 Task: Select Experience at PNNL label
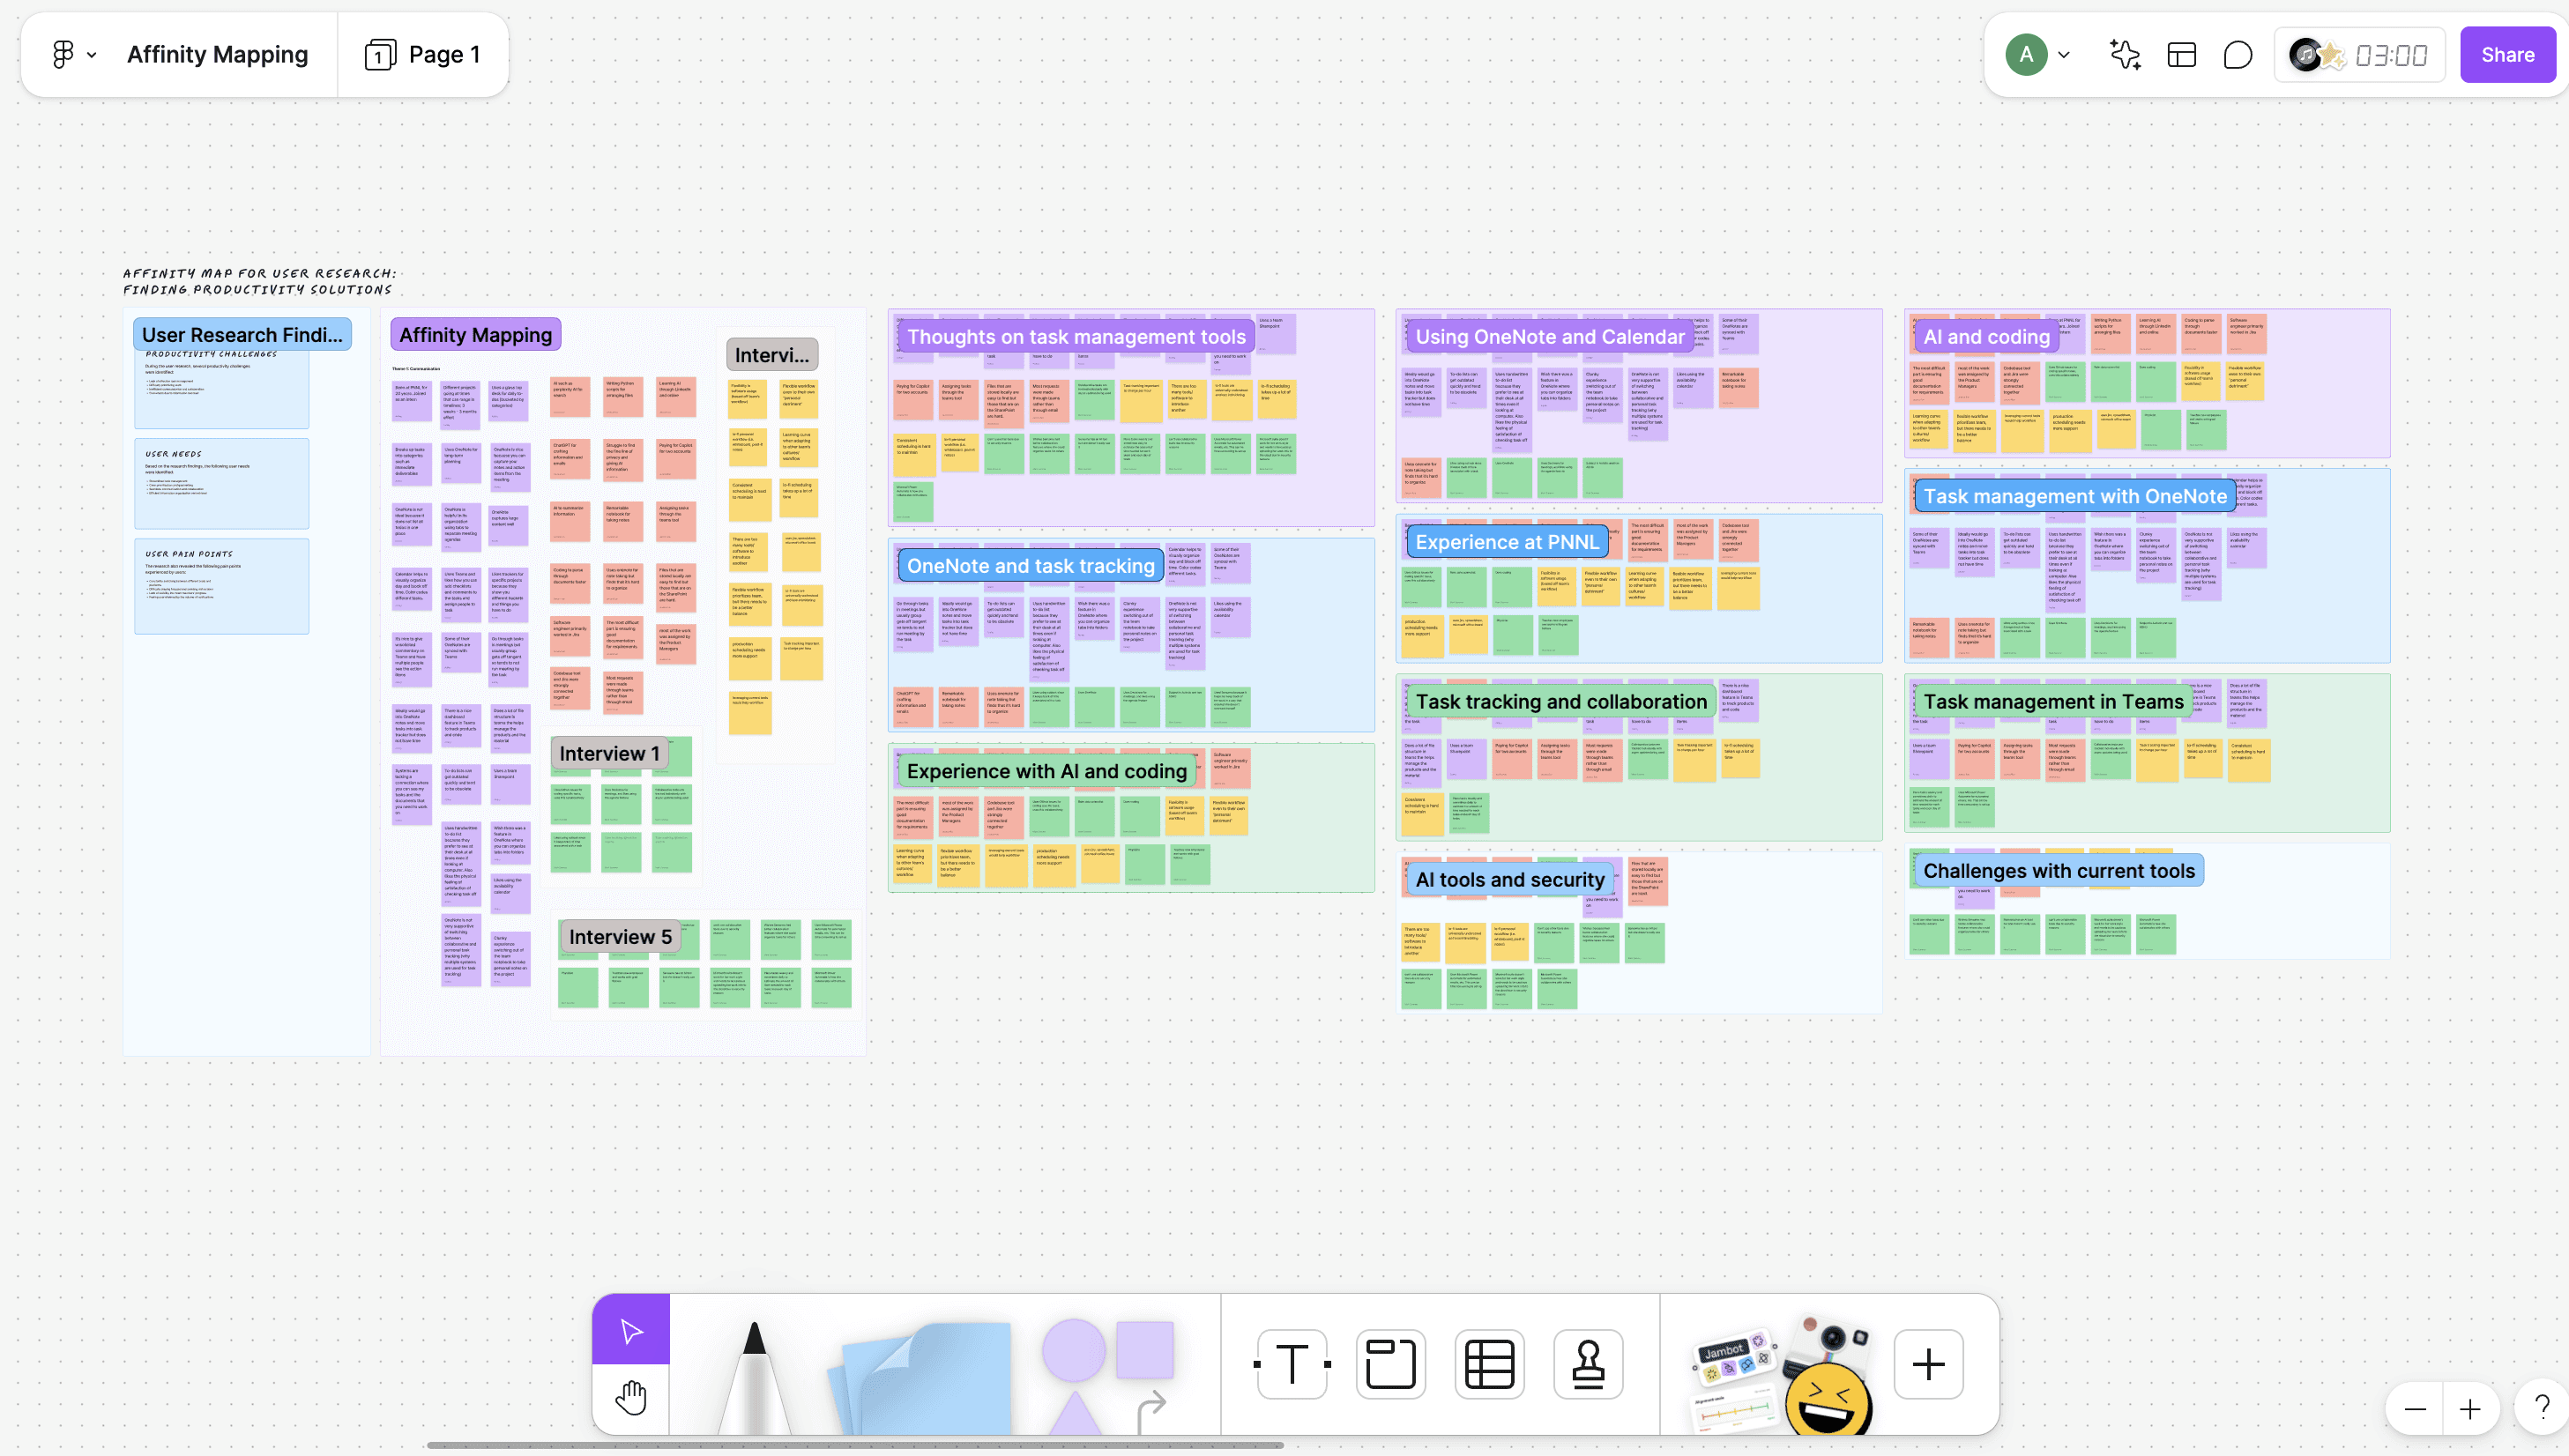tap(1507, 542)
